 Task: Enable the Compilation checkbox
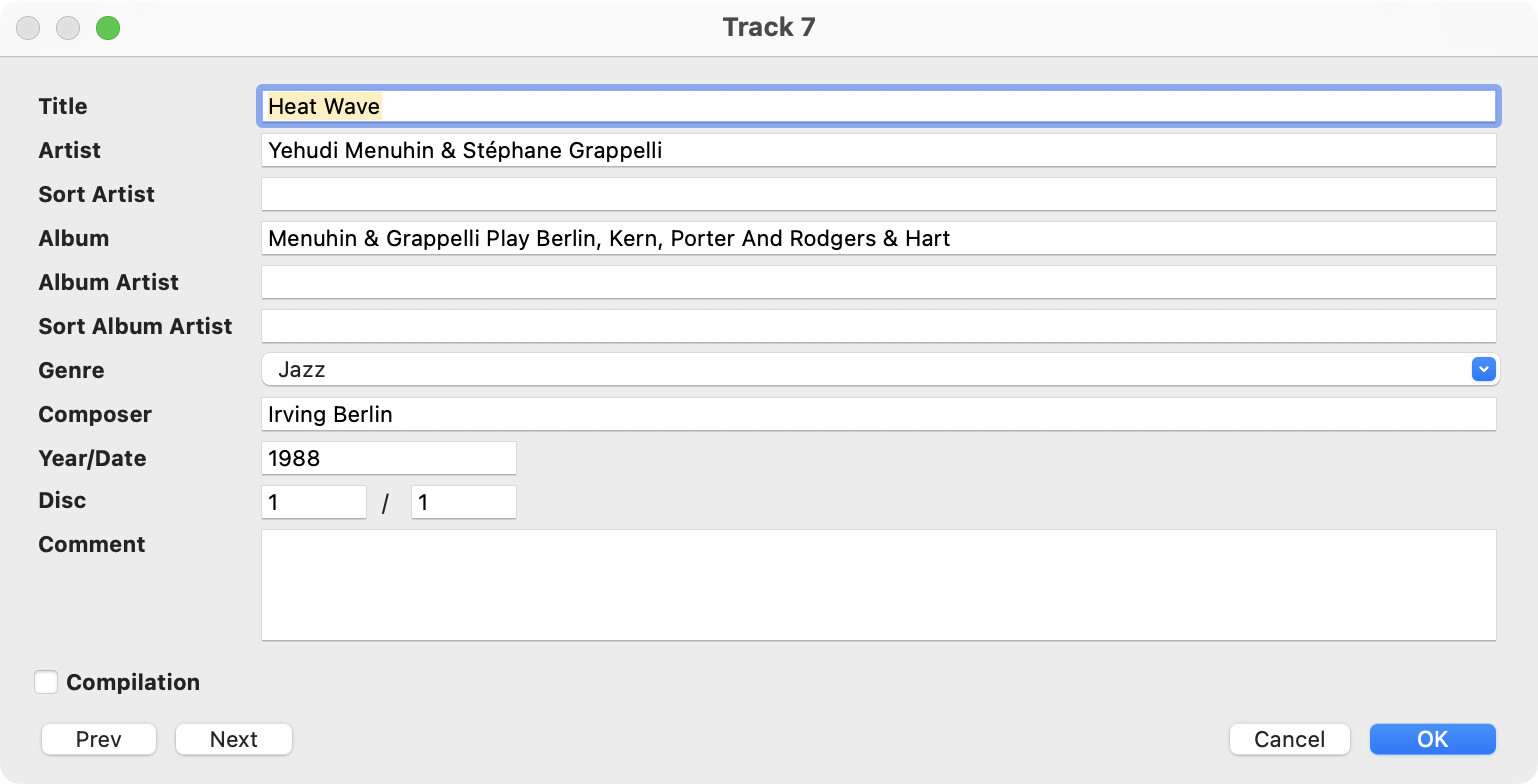click(46, 682)
